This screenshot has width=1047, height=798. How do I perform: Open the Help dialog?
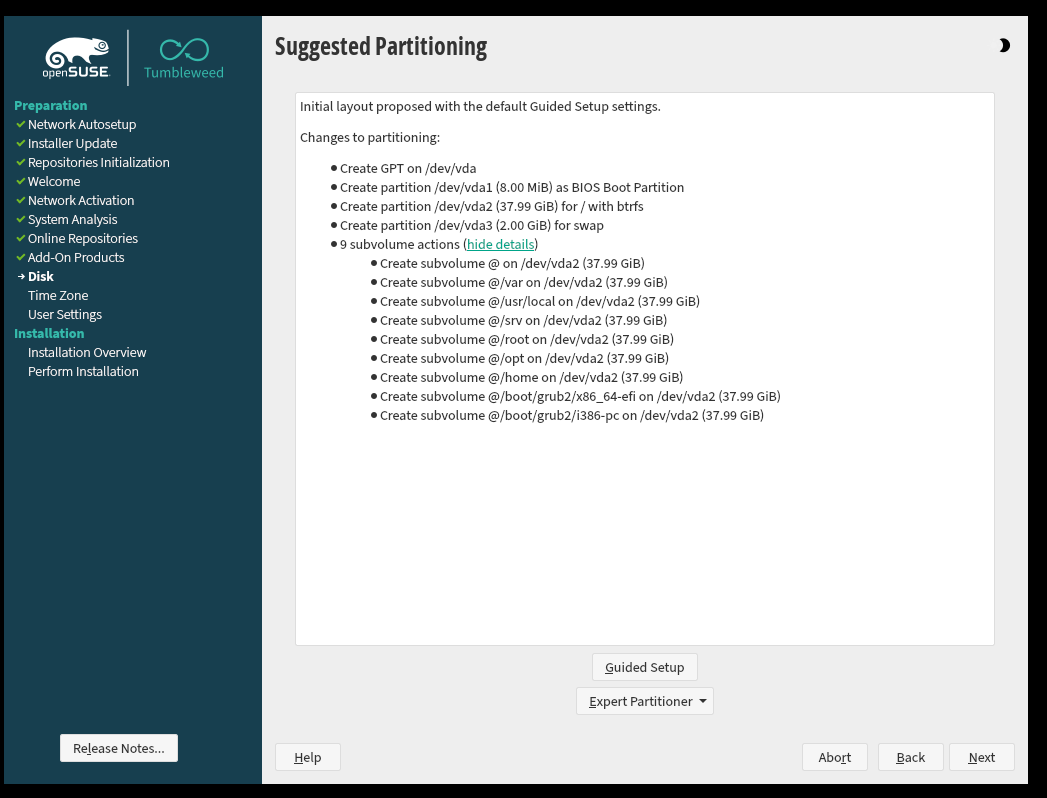coord(307,757)
